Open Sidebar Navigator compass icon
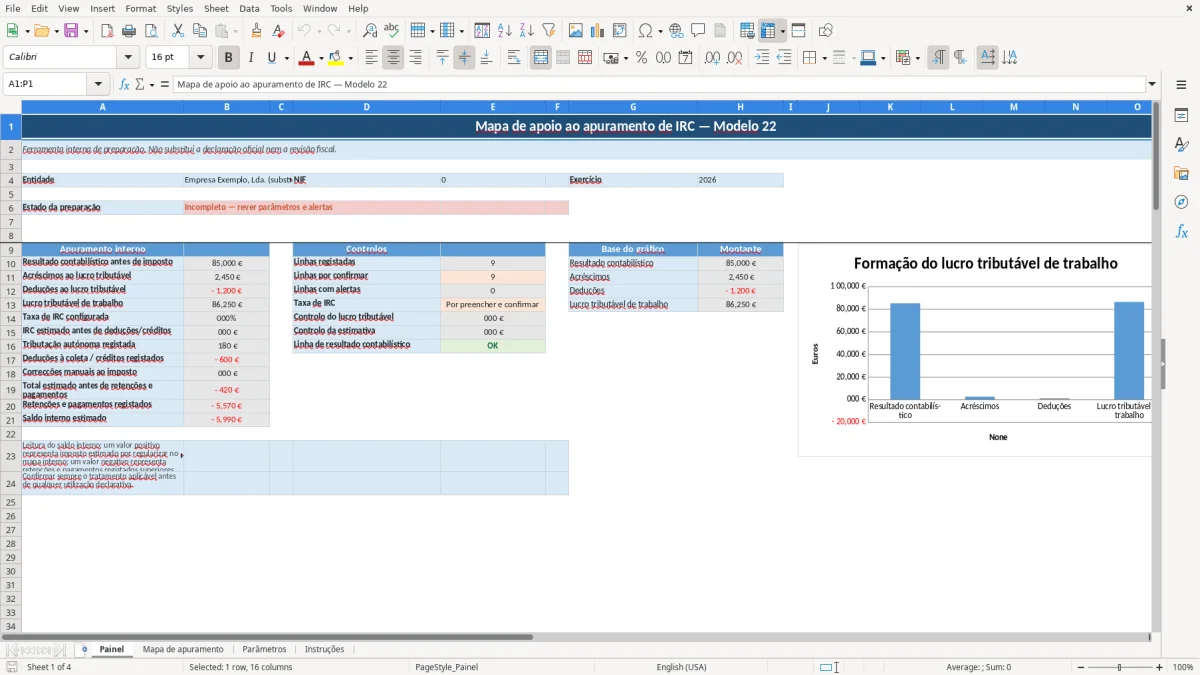 tap(1181, 202)
